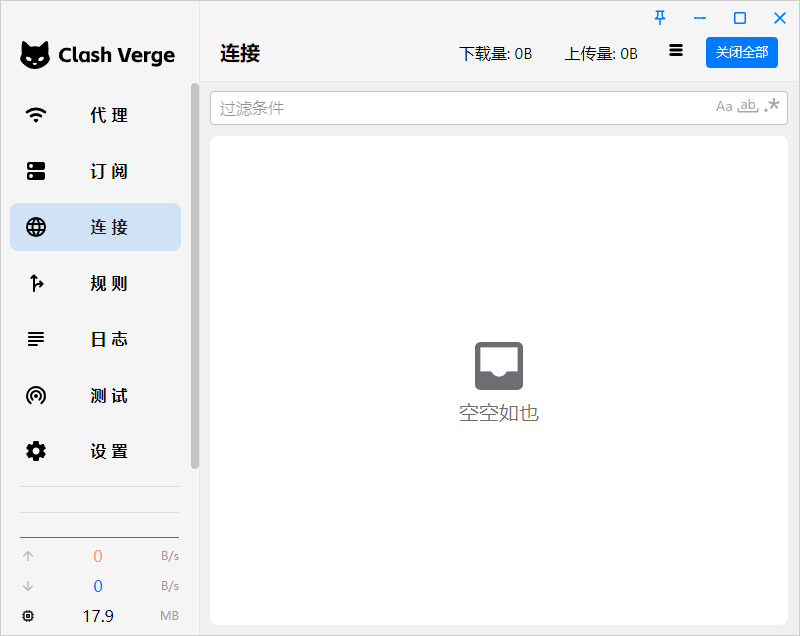Screen dimensions: 800x636
Task: Open the connections options hamburger menu icon
Action: pos(675,49)
